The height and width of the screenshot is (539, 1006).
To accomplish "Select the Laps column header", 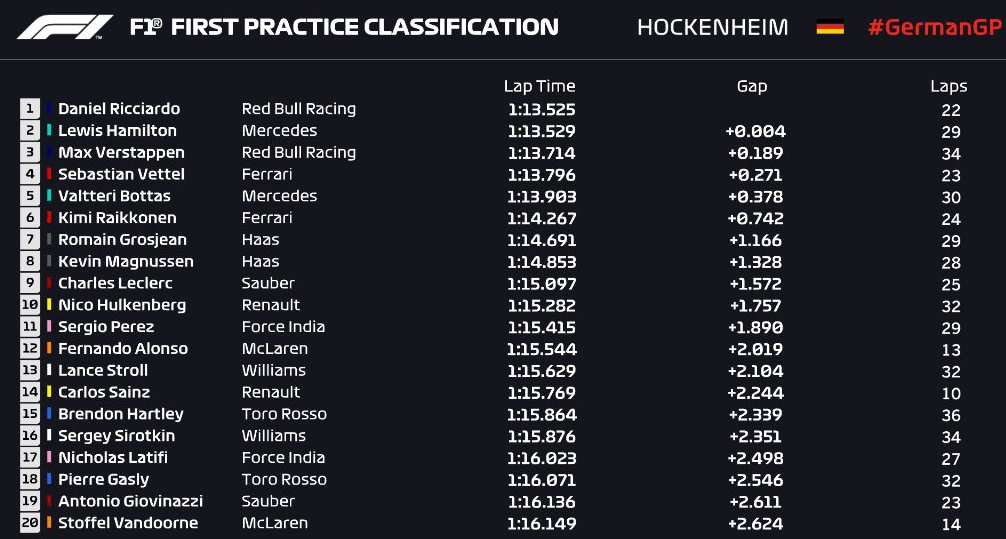I will 949,87.
